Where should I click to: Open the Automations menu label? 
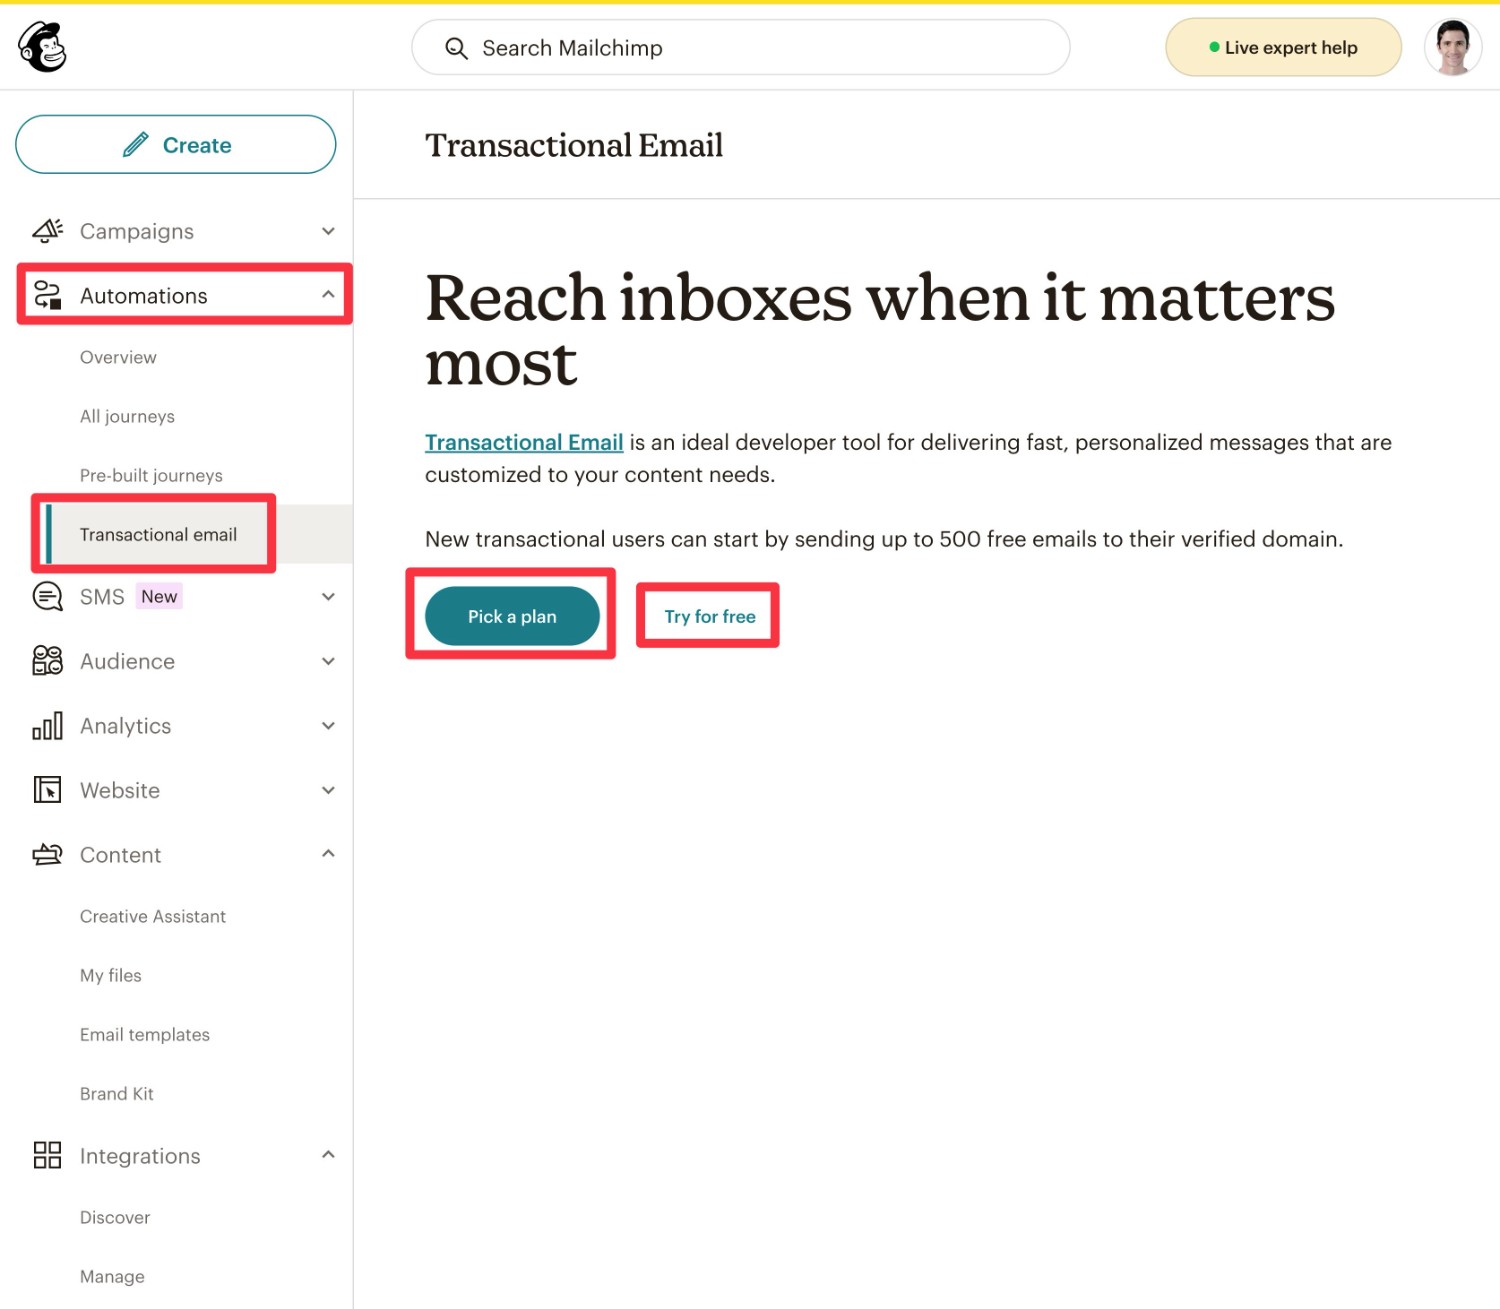tap(144, 296)
